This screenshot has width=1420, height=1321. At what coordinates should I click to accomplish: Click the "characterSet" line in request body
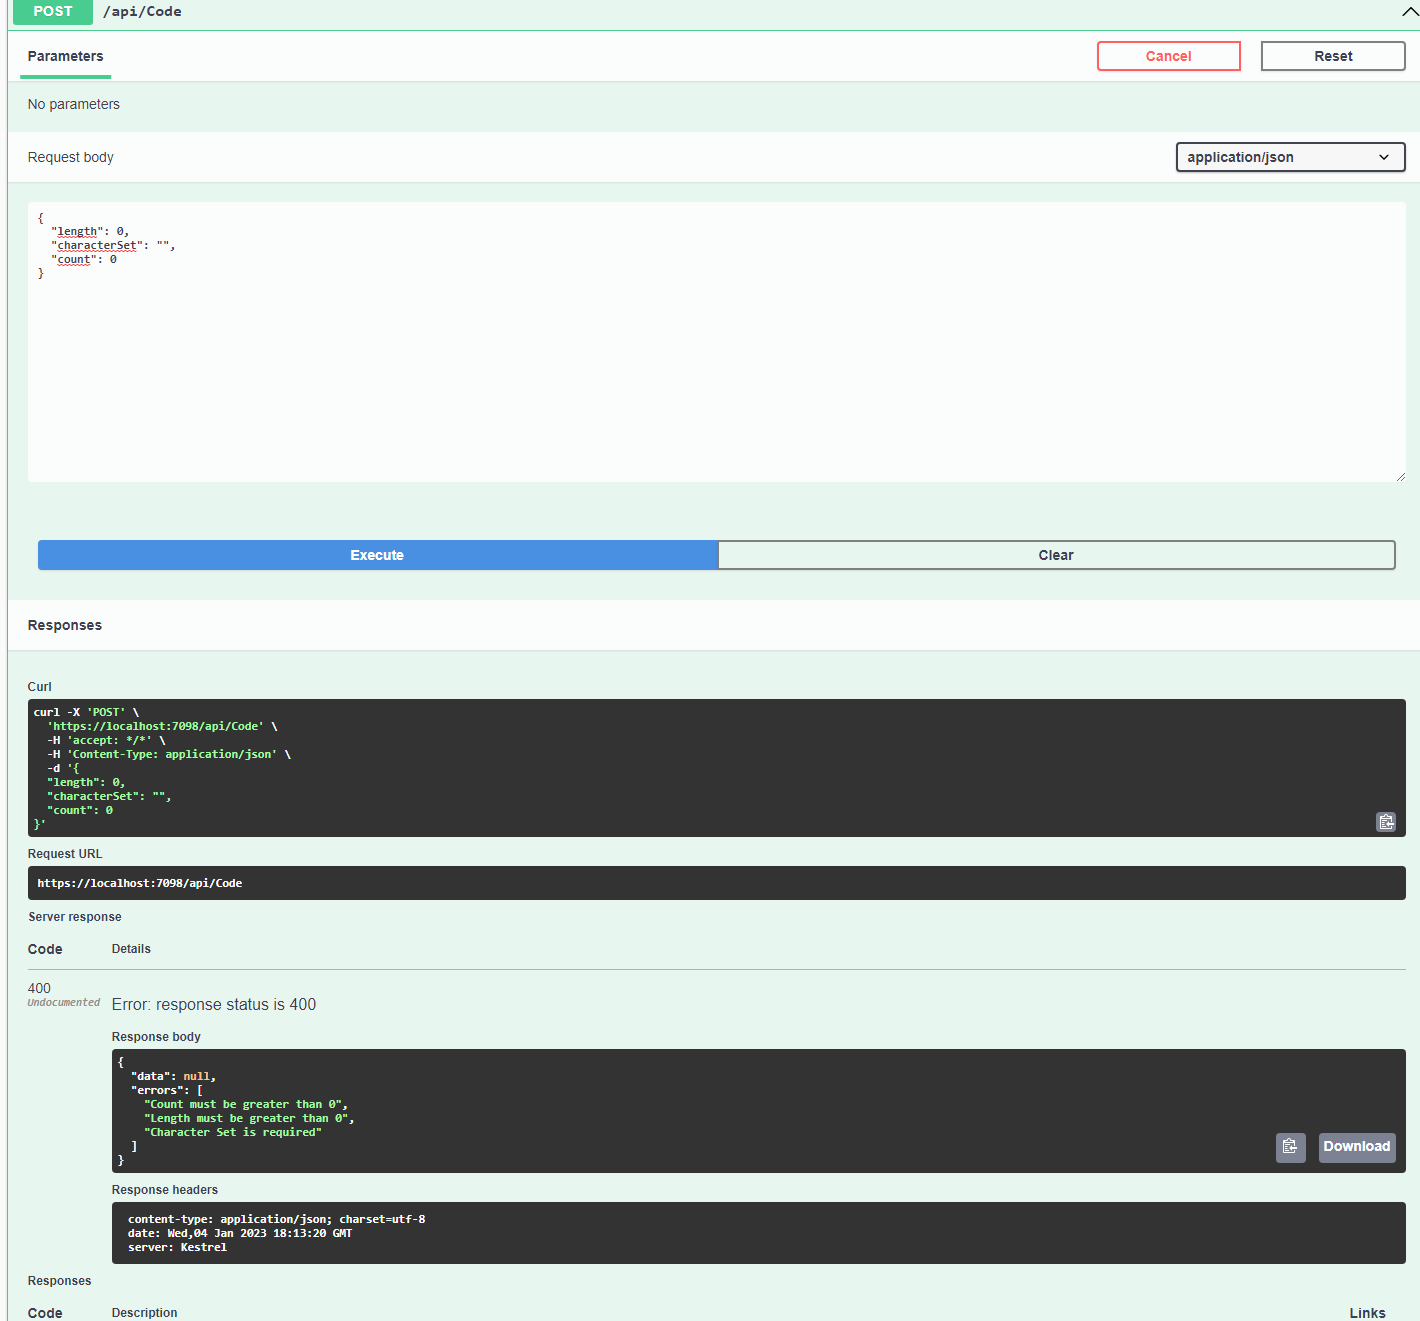pyautogui.click(x=113, y=246)
